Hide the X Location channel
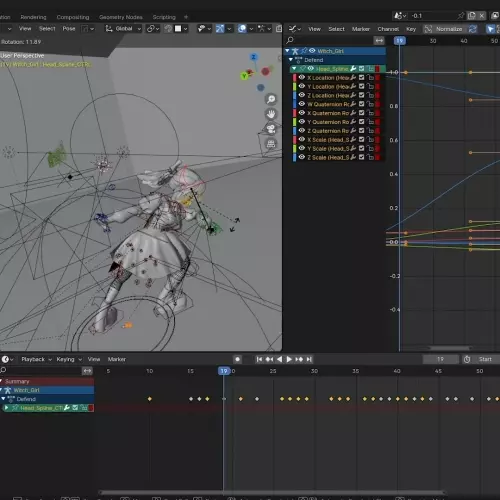The width and height of the screenshot is (500, 500). tap(302, 77)
